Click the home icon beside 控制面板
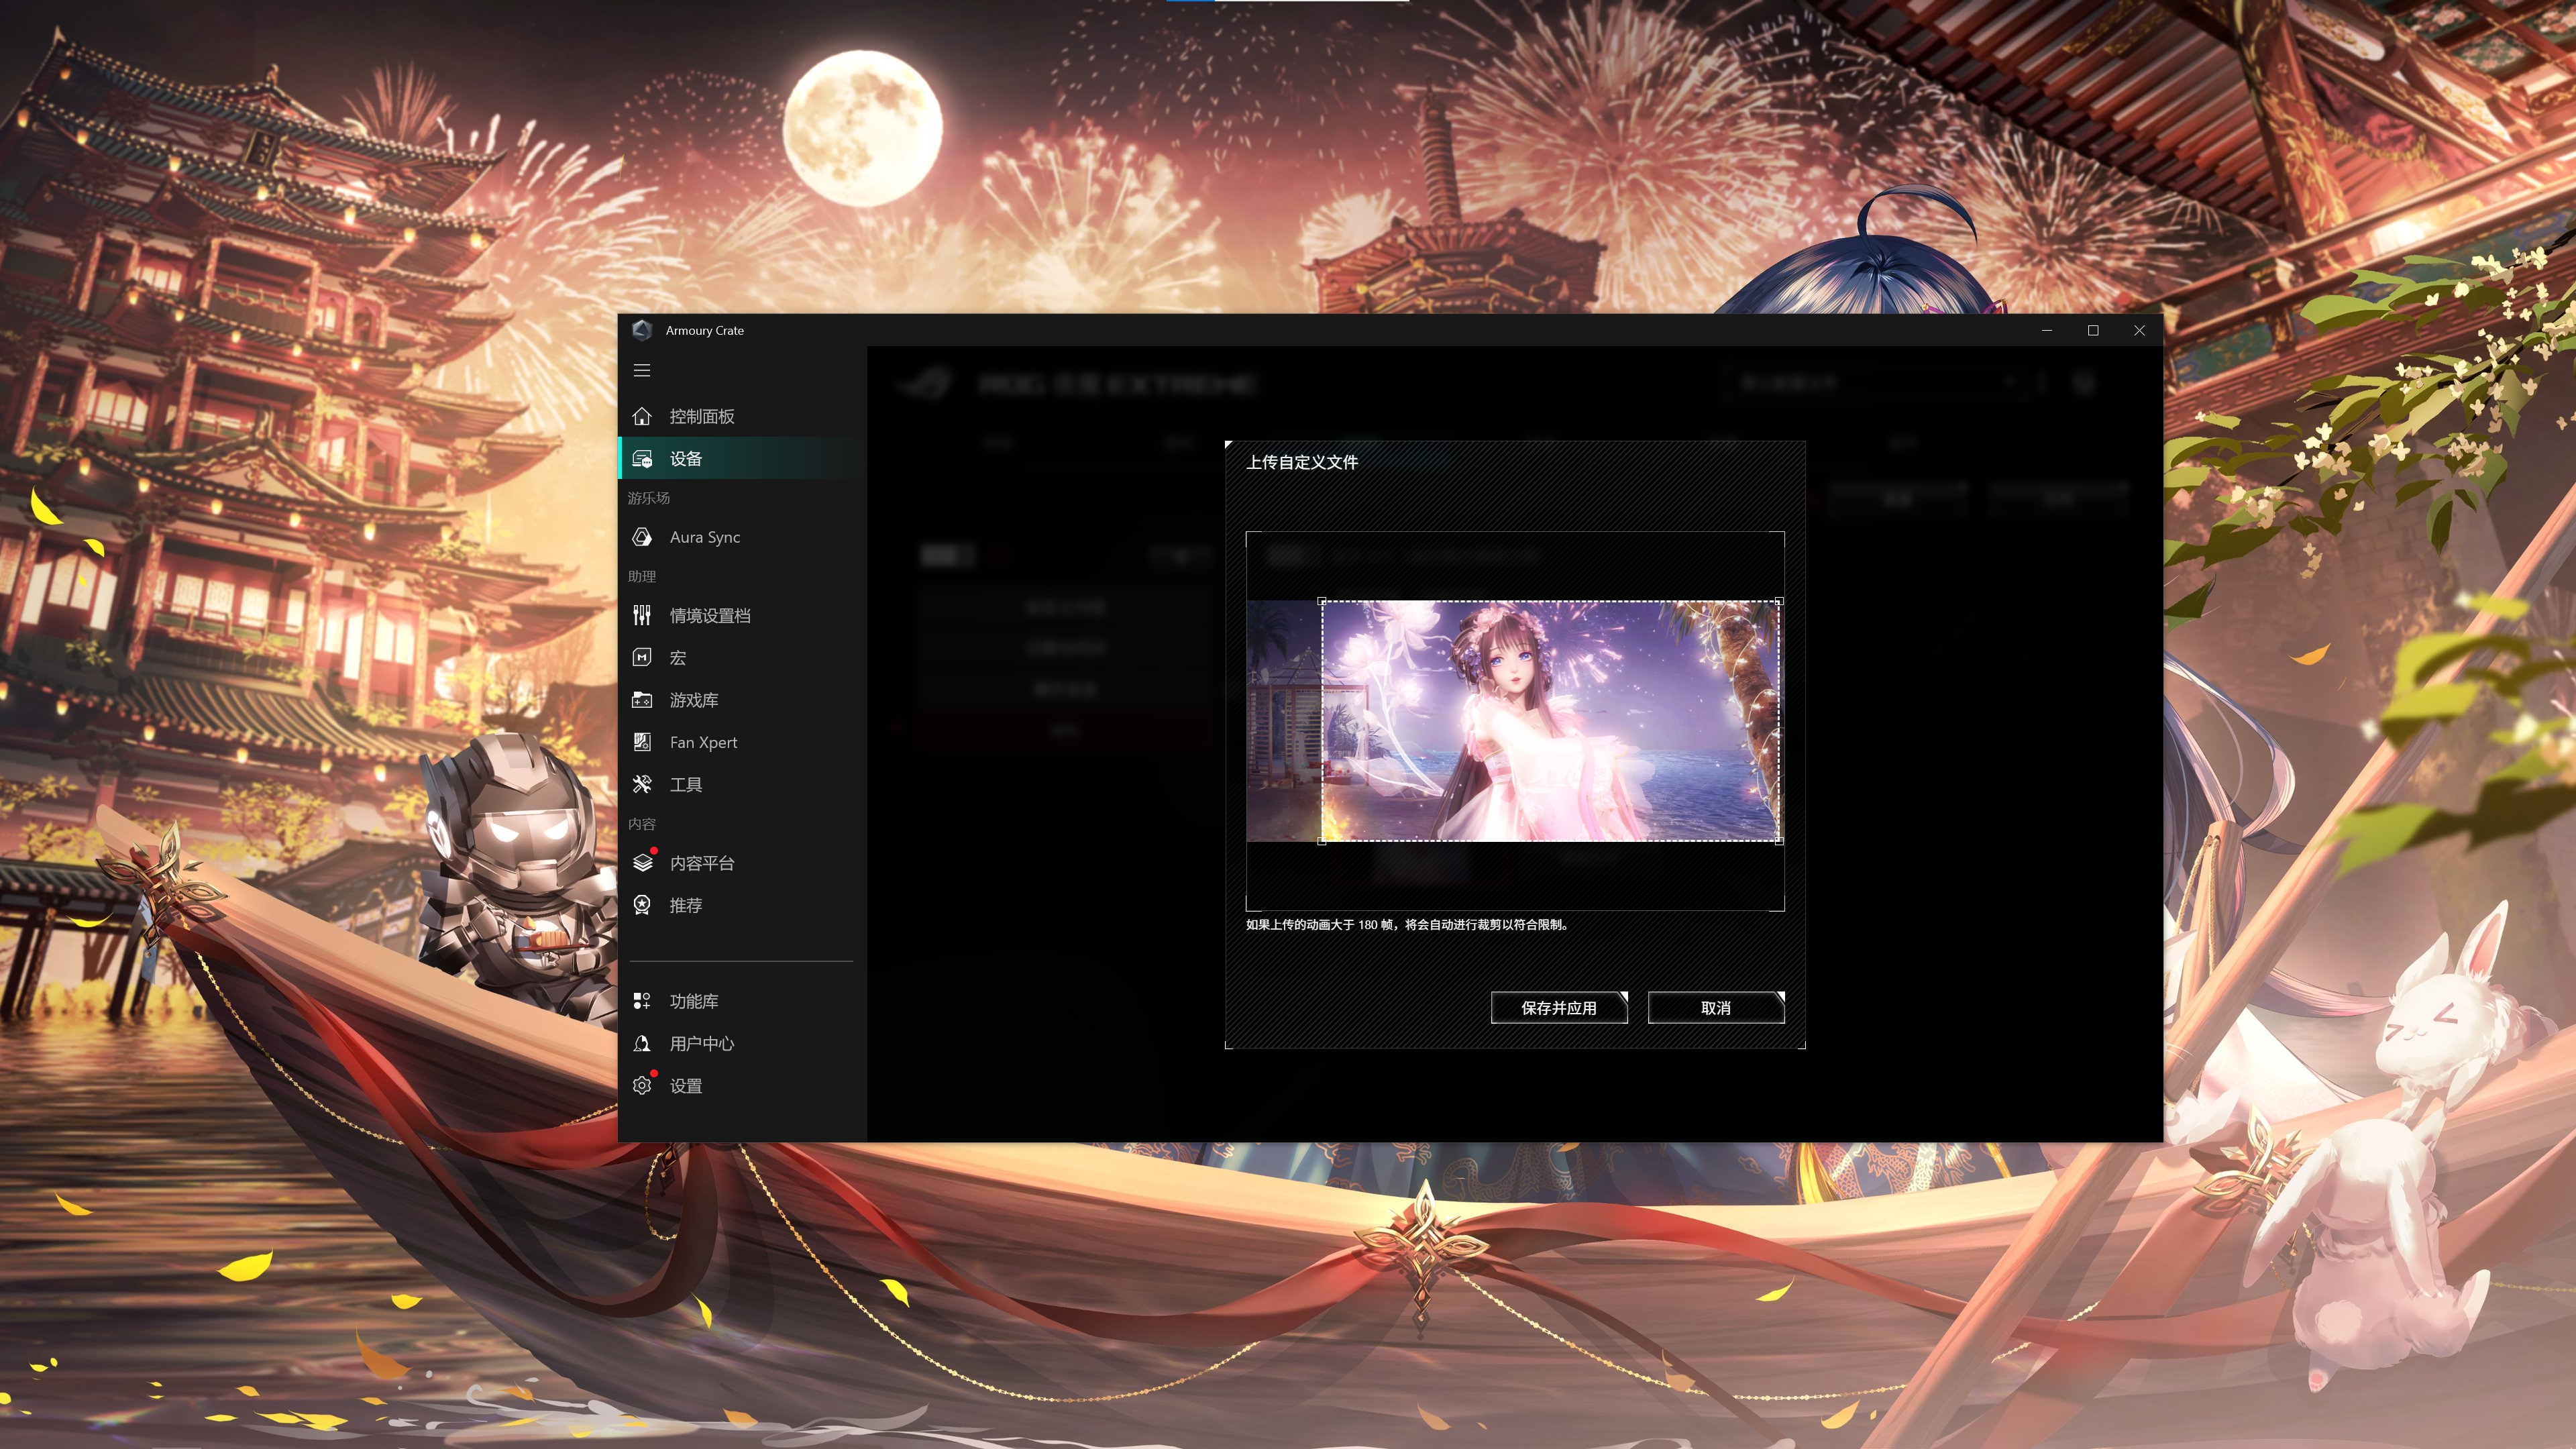 [642, 416]
